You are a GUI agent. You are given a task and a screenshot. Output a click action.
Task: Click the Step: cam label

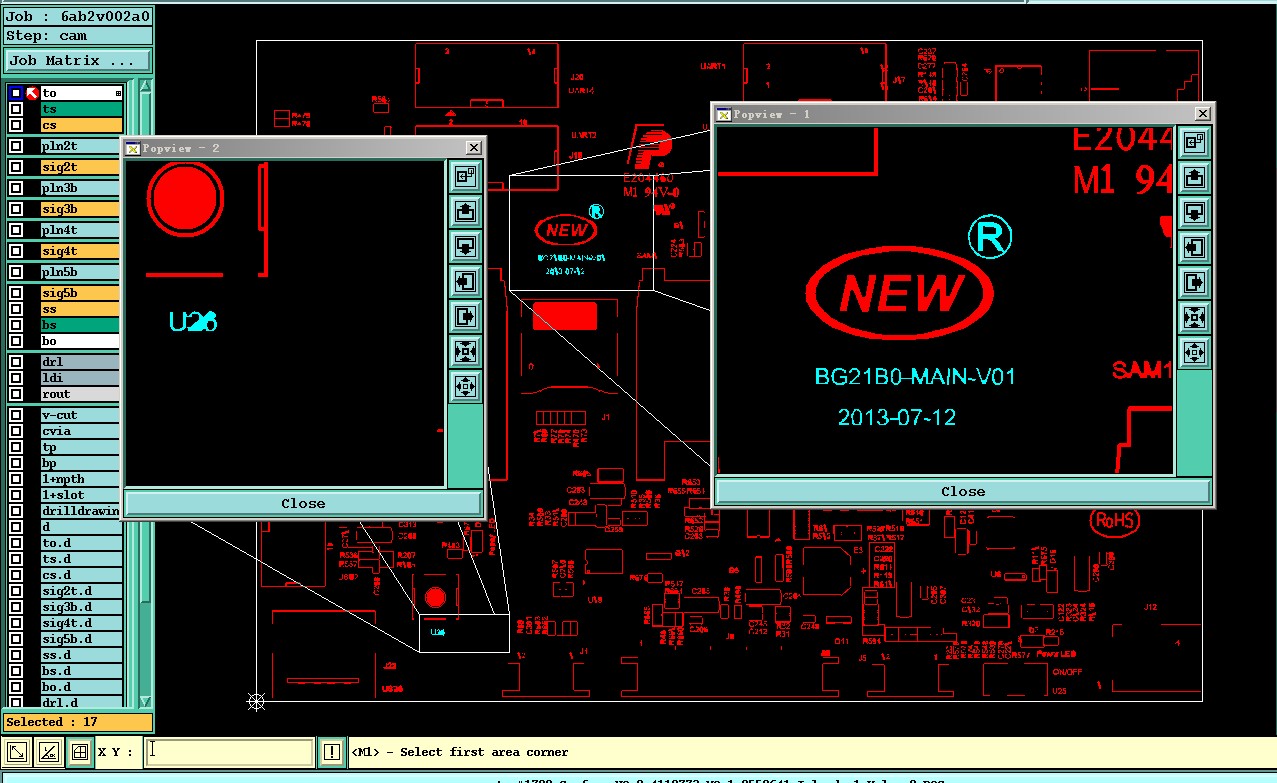click(78, 36)
